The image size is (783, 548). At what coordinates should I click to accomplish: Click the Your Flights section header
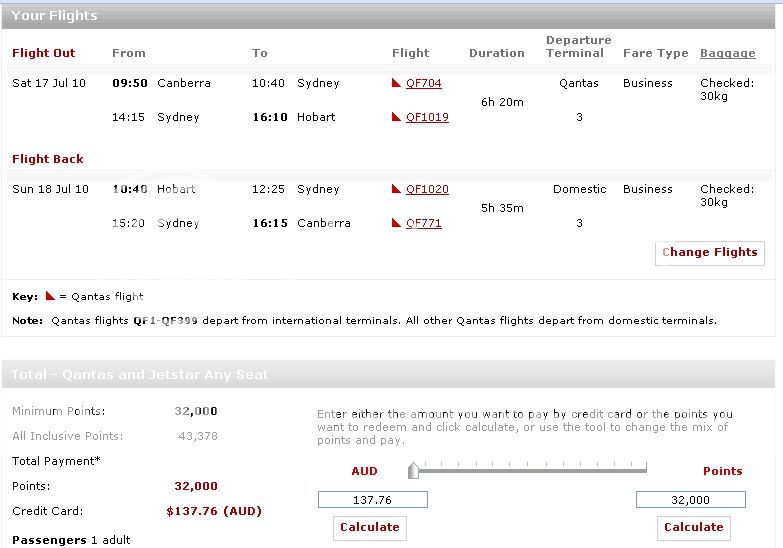[54, 16]
